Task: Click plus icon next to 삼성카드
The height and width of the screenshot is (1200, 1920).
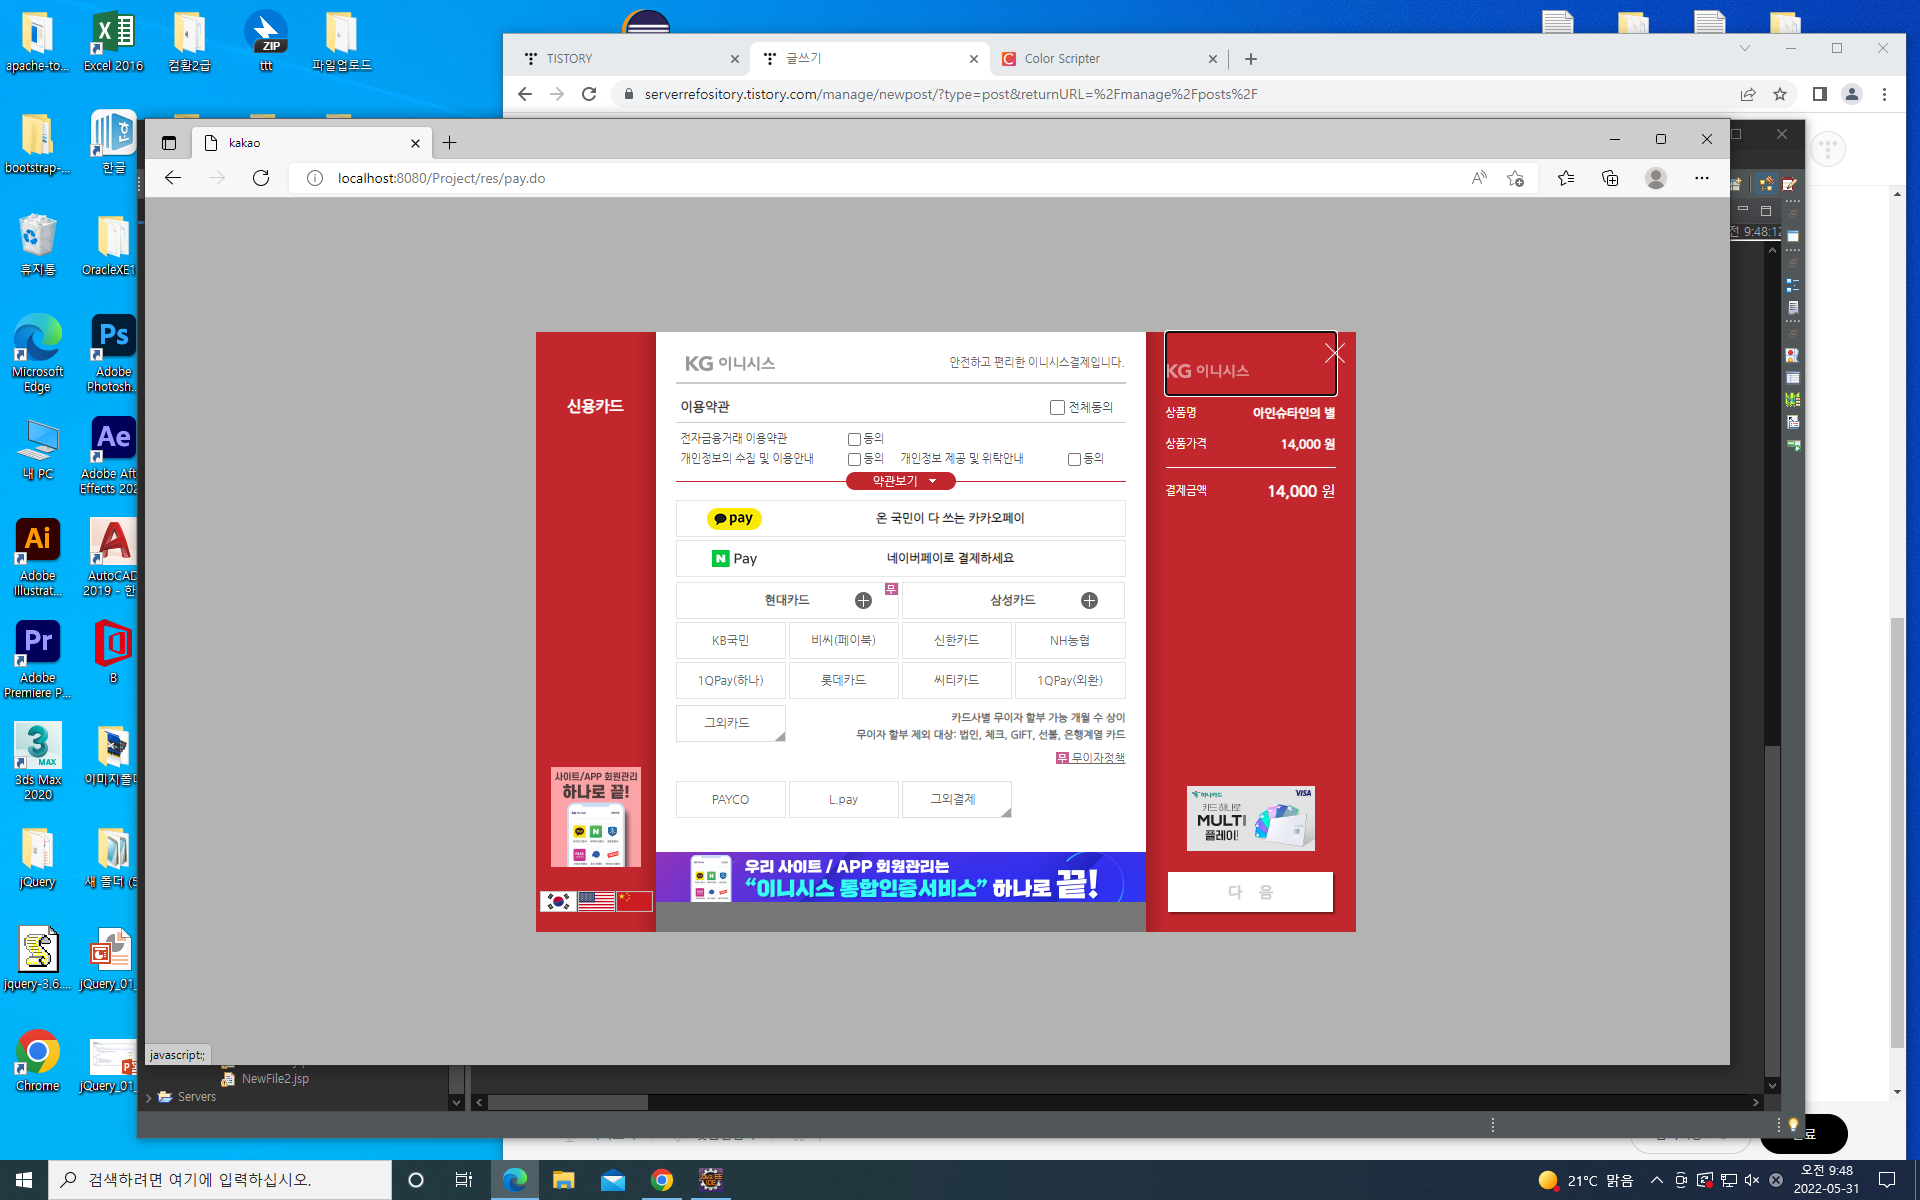Action: (x=1089, y=600)
